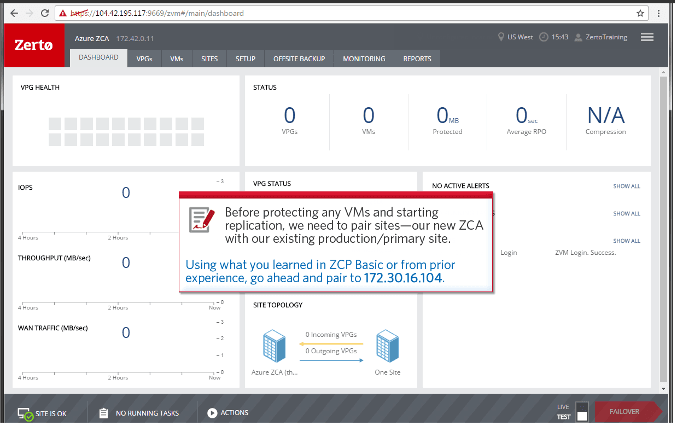Reload the page with refresh icon
675x424 pixels.
45,13
